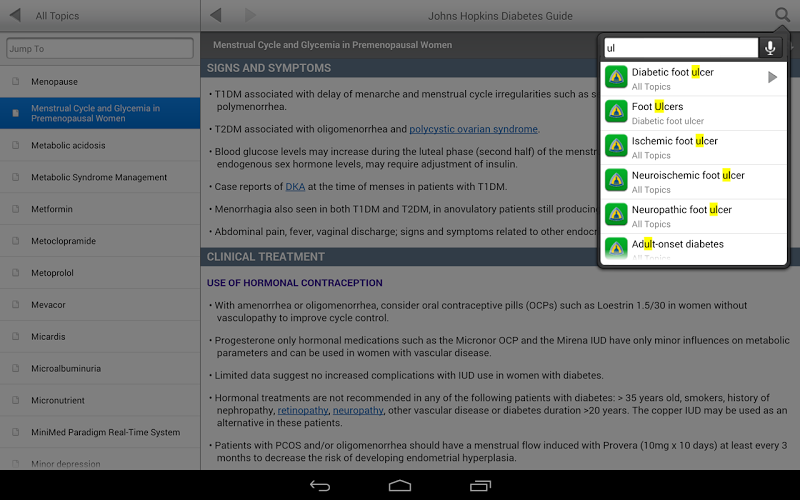Tap the CLINICAL TREATMENT section header

(x=265, y=257)
